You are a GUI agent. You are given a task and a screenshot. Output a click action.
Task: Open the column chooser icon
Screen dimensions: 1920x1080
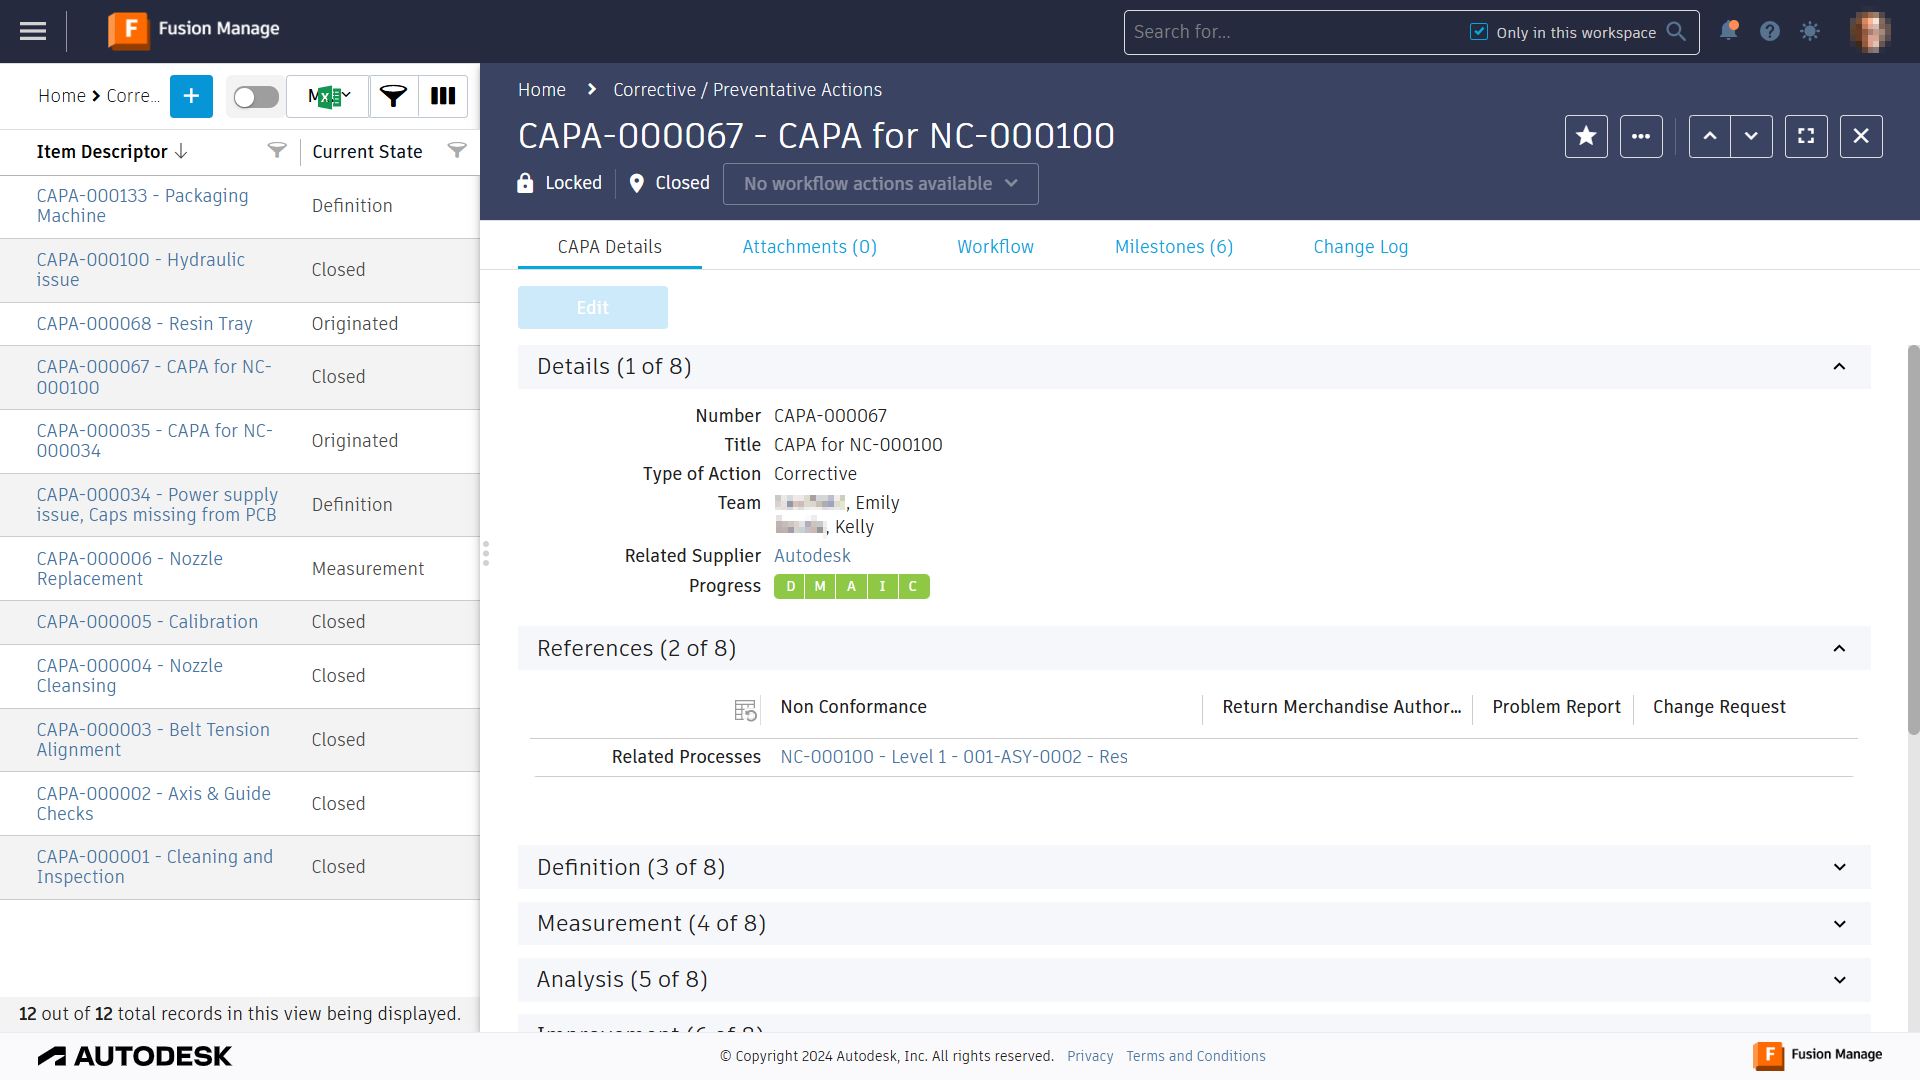tap(443, 96)
